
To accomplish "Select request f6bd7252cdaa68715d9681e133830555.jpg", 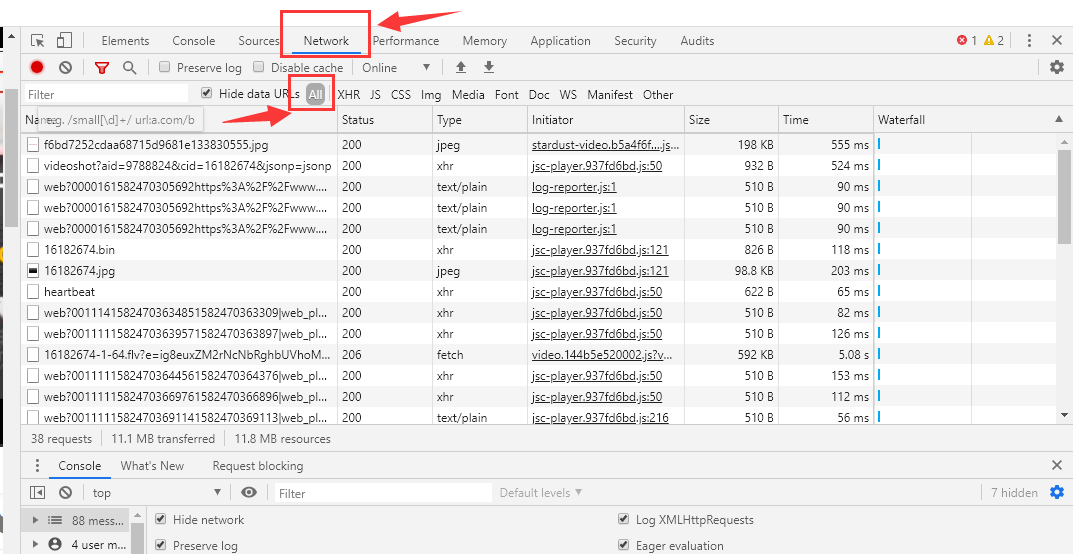I will (x=448, y=145).
